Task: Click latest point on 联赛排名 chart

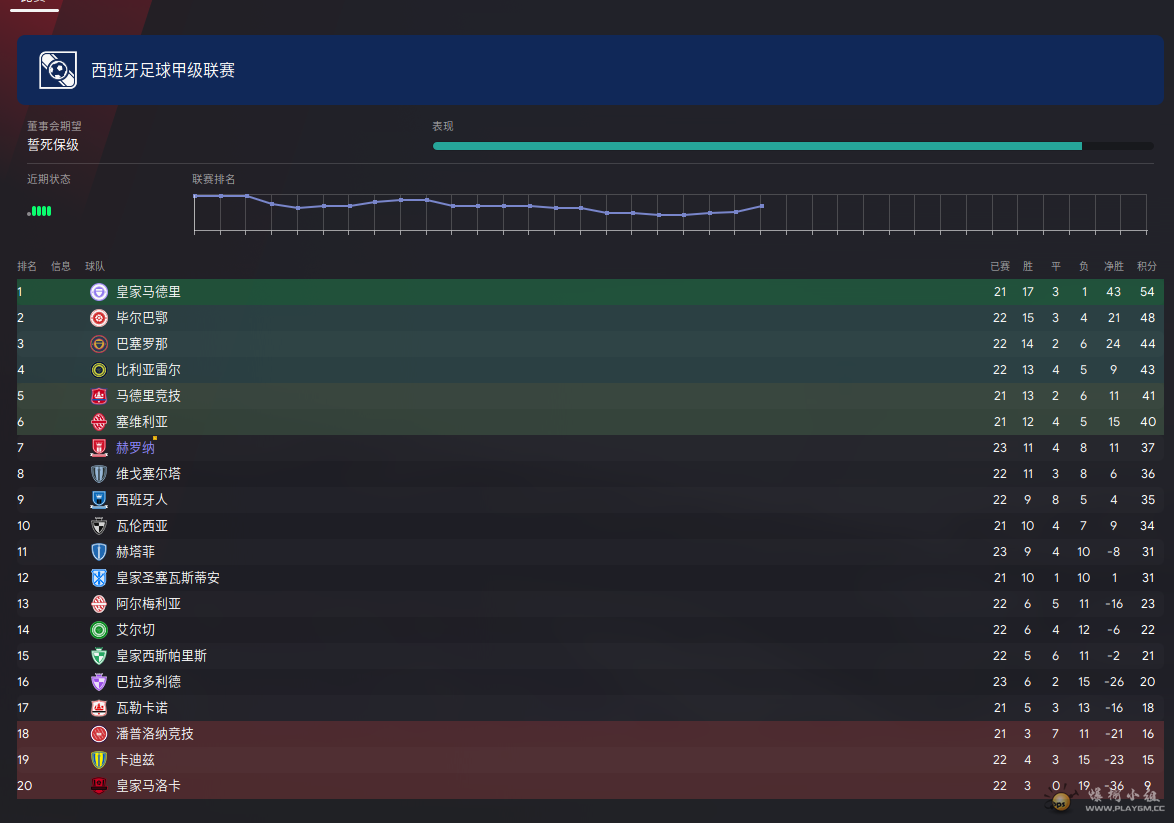Action: pyautogui.click(x=762, y=206)
